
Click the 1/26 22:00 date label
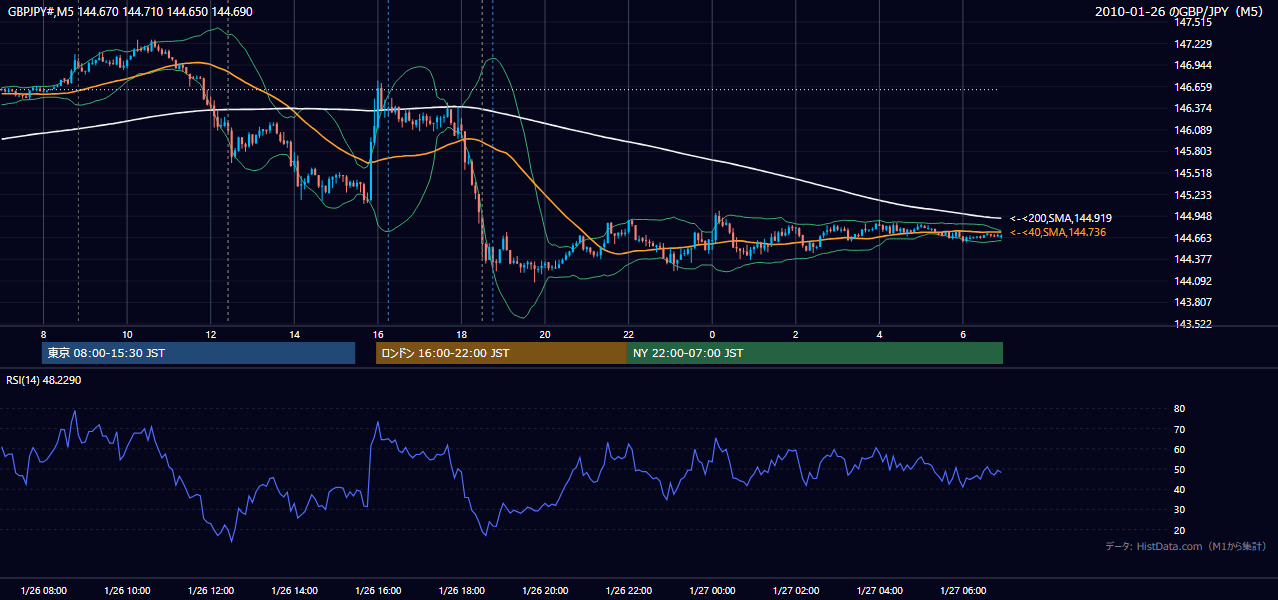(x=629, y=591)
